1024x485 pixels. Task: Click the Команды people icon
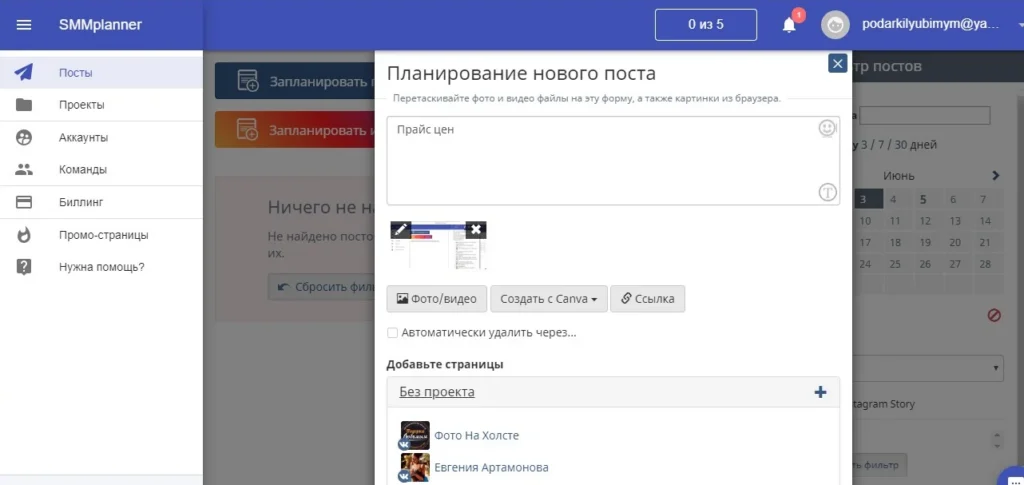(24, 169)
